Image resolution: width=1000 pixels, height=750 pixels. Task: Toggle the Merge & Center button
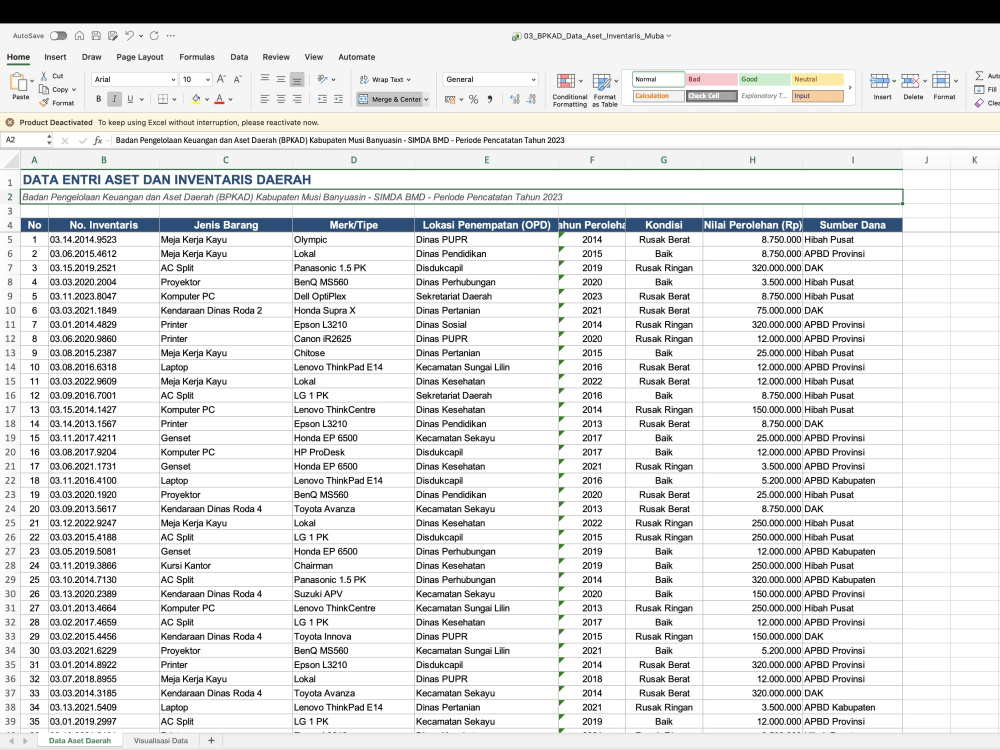390,99
